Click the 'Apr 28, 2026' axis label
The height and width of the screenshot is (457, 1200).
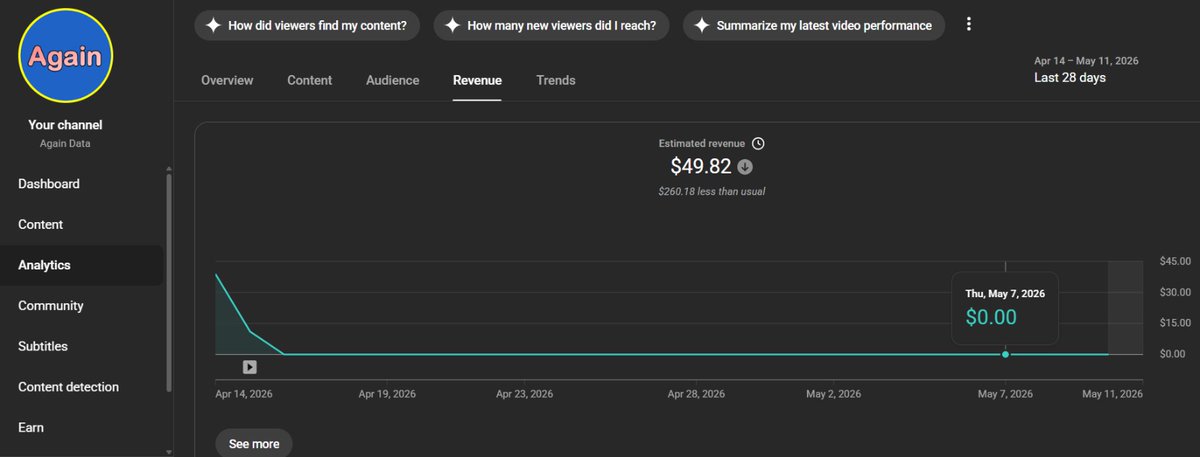pyautogui.click(x=696, y=394)
